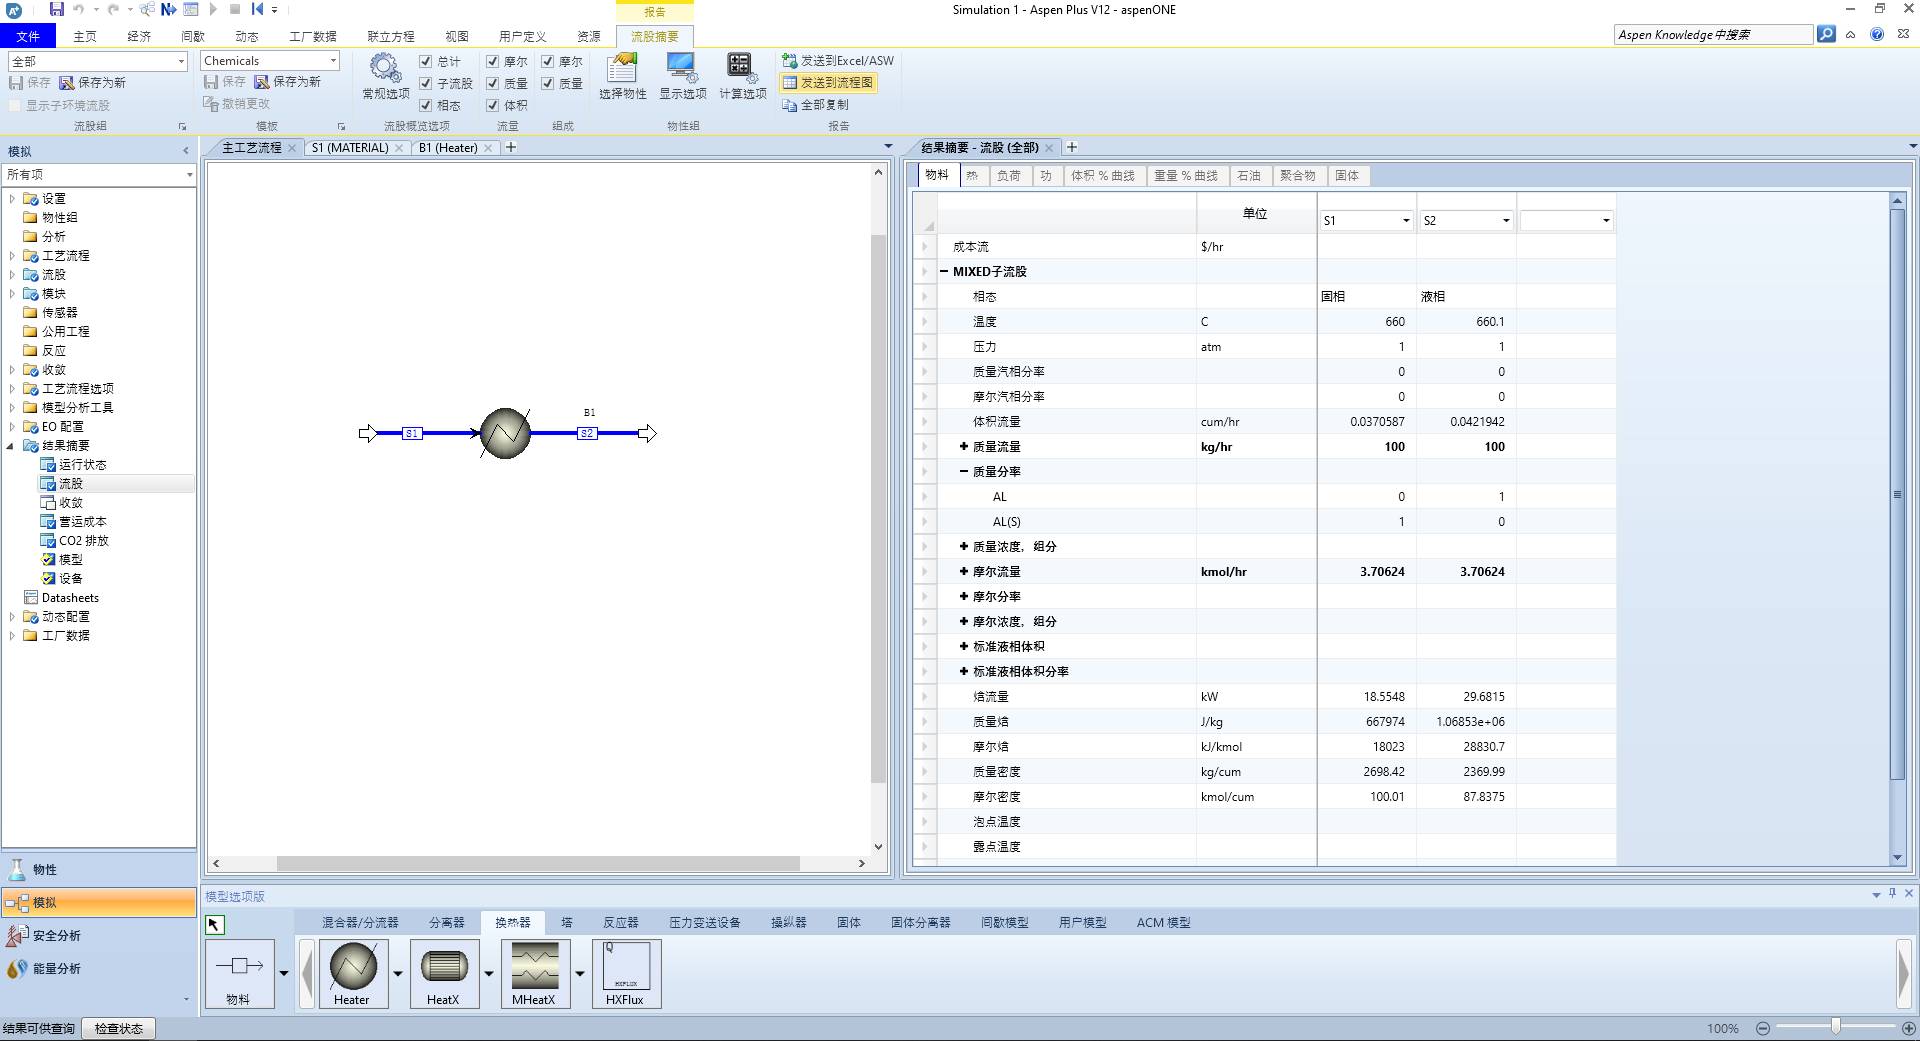The width and height of the screenshot is (1920, 1041).
Task: Click the Aspen Knowledge search field
Action: tap(1713, 35)
